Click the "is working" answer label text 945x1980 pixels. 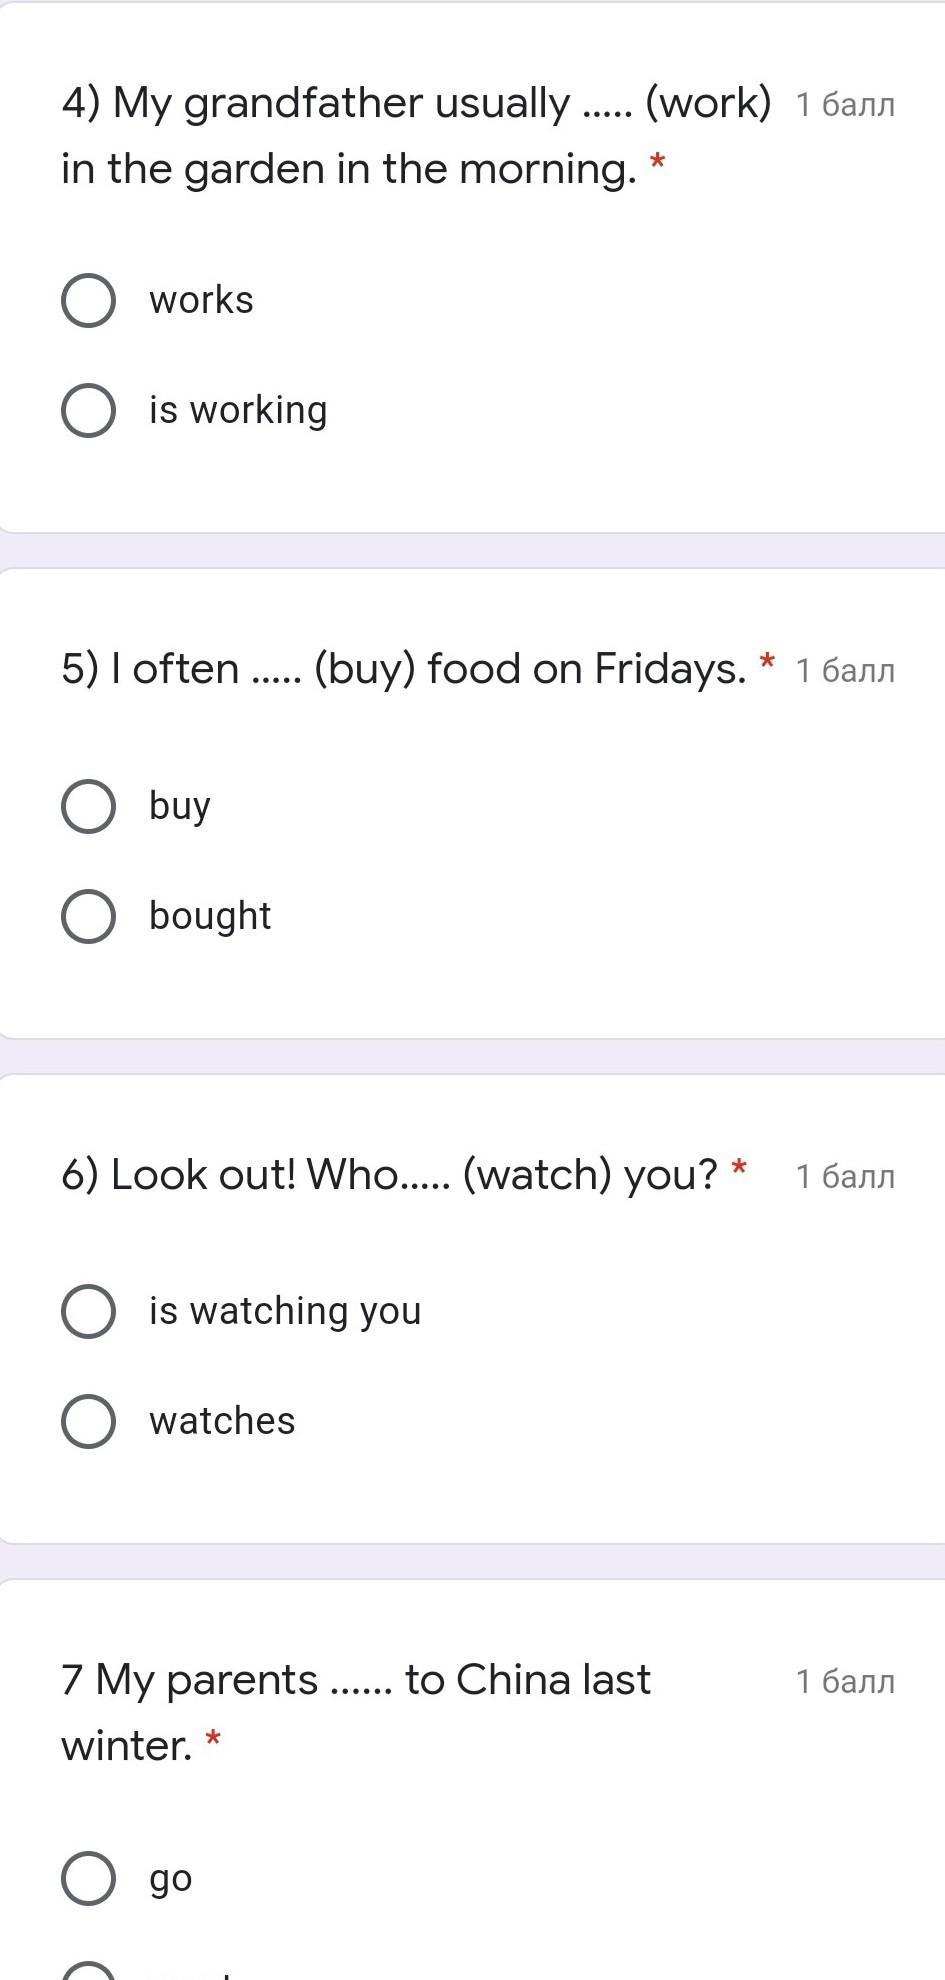coord(238,410)
